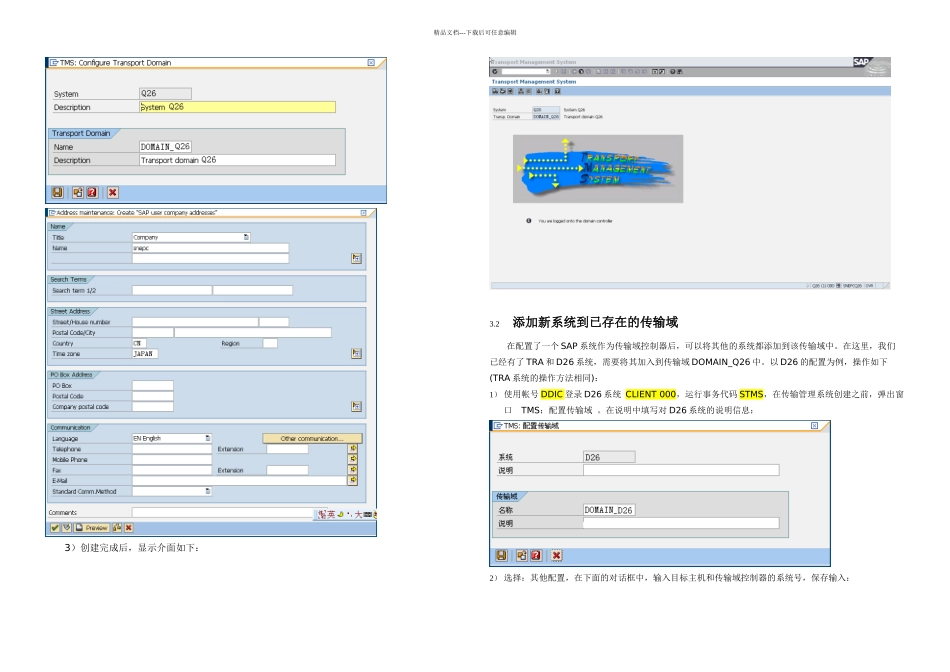Click the highlighted text CLIENT 000
Screen dimensions: 950x672
(650, 394)
